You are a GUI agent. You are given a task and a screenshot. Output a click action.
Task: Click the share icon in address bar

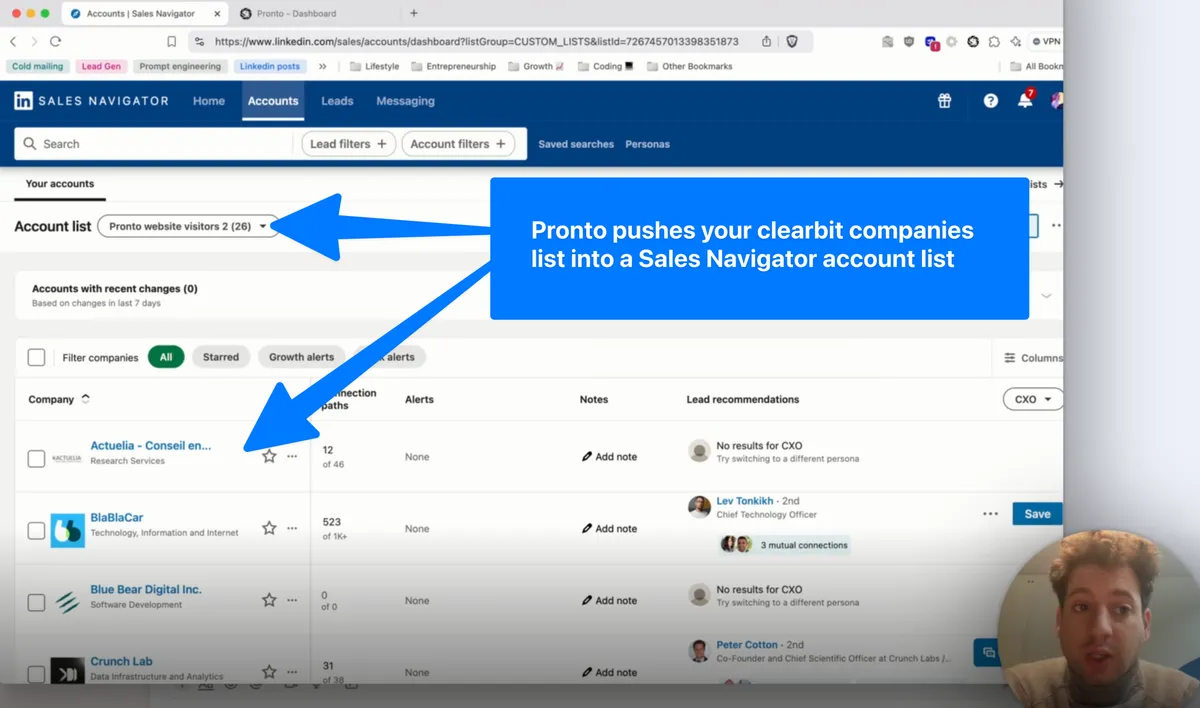(x=766, y=42)
